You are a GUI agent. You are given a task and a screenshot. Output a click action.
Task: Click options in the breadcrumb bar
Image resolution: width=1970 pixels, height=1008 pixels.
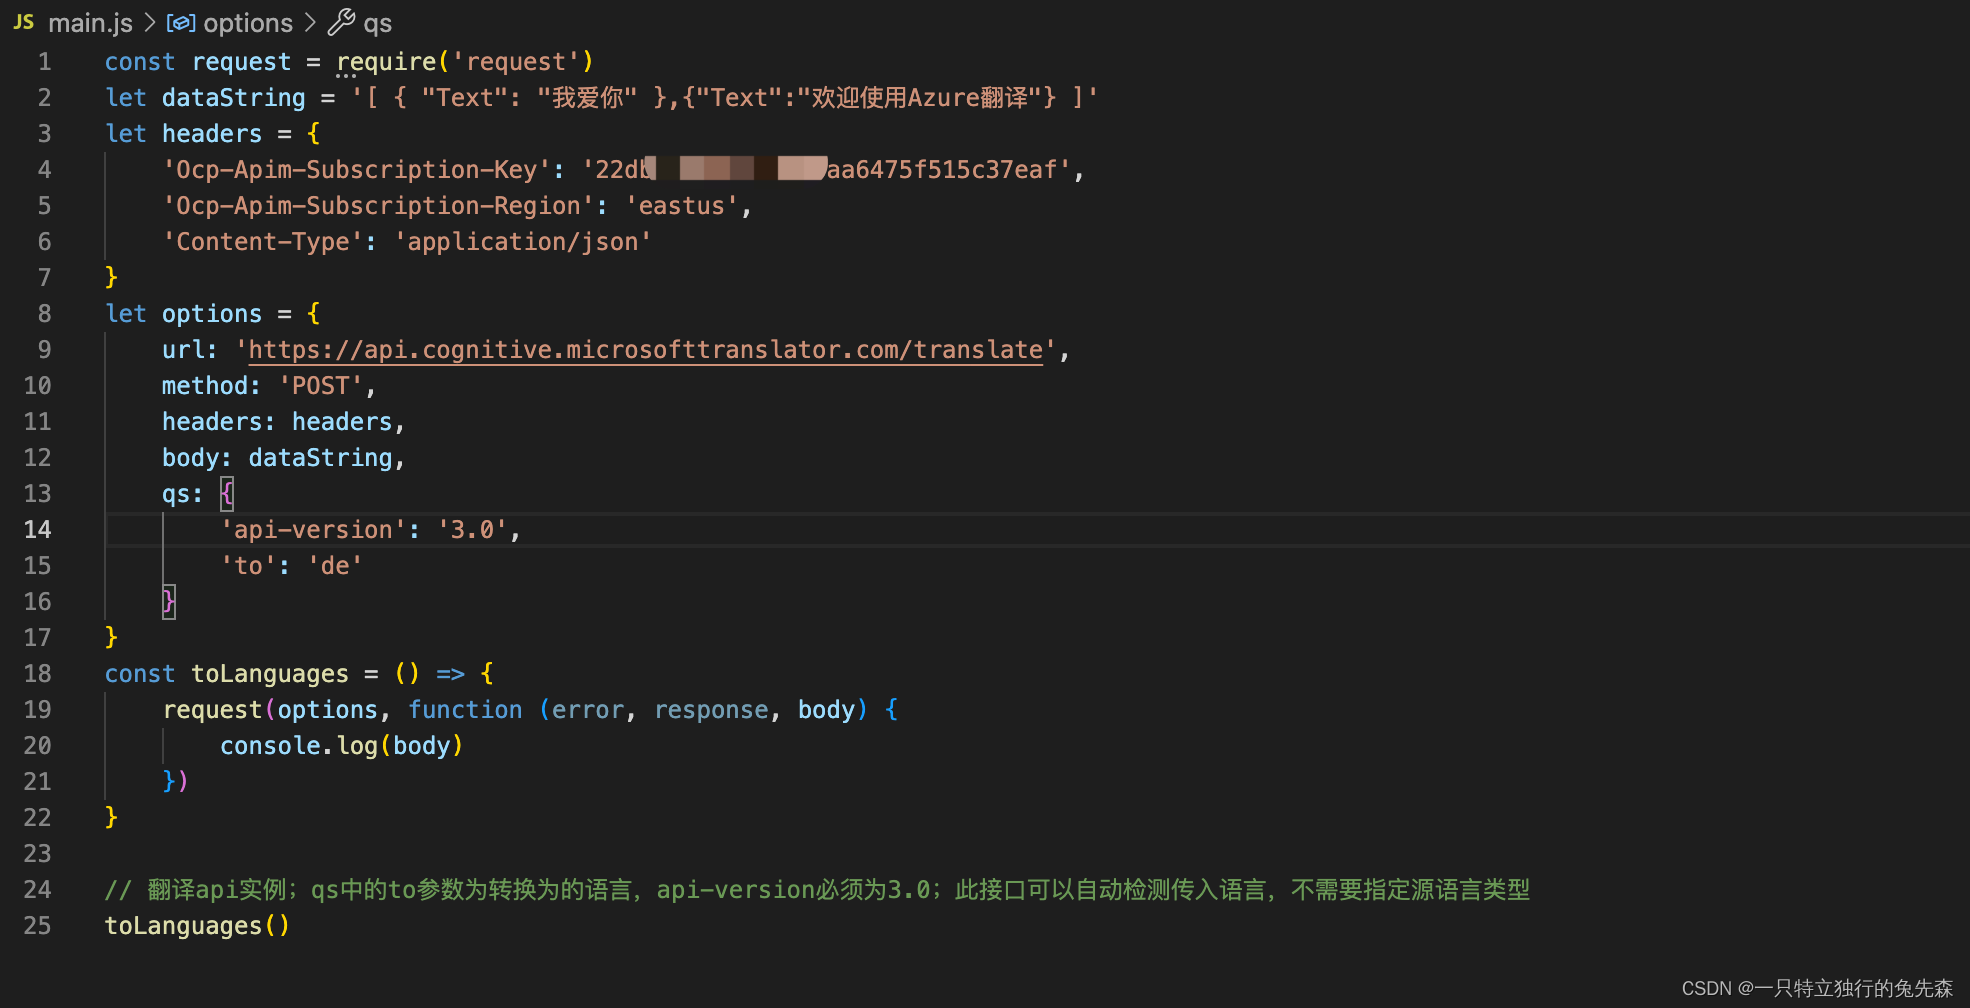point(247,22)
